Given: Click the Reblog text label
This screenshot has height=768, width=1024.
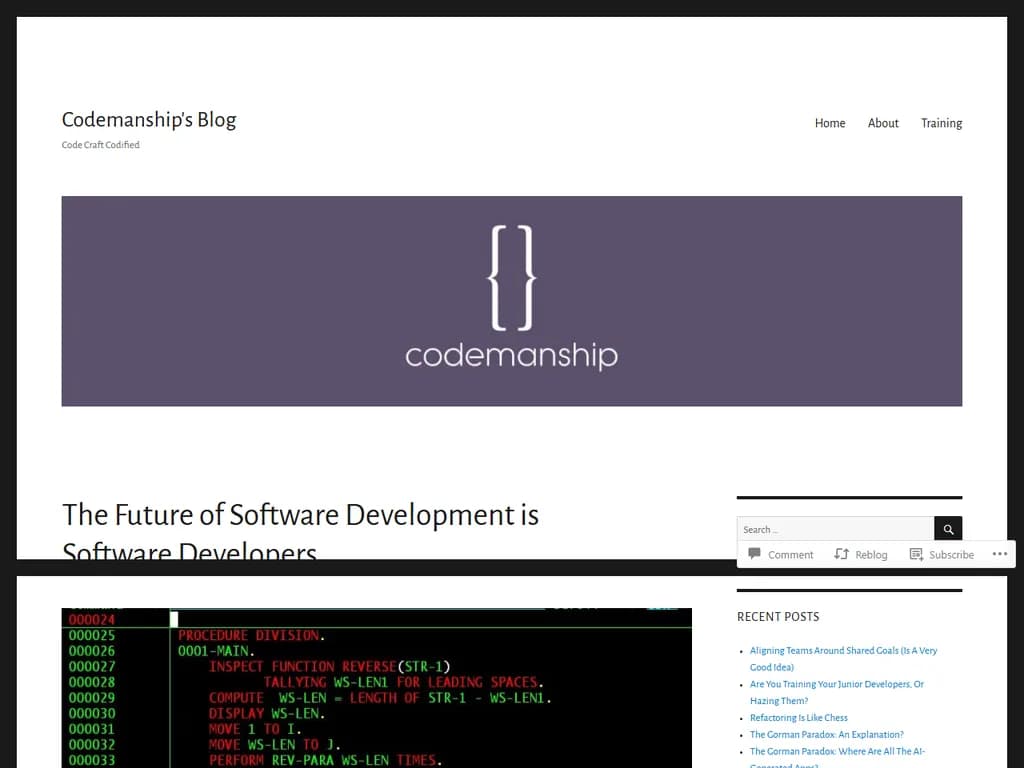Looking at the screenshot, I should (x=871, y=555).
